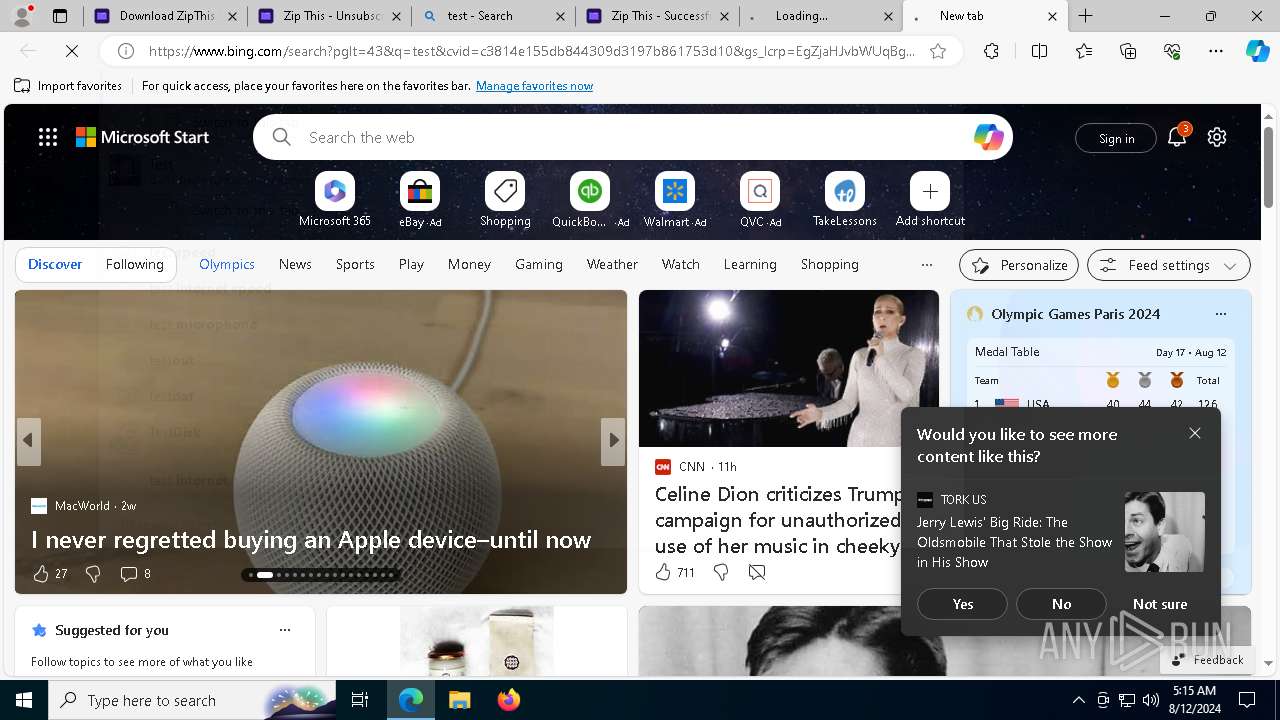
Task: Open the Windows Start menu
Action: point(24,700)
